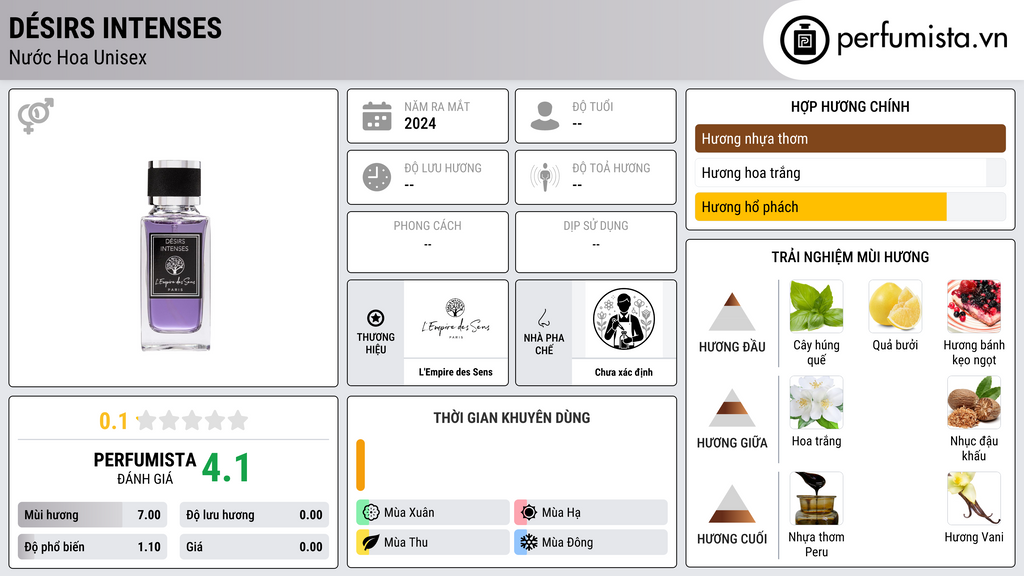Image resolution: width=1024 pixels, height=576 pixels.
Task: Click the orange vertical bar under Thời gian khuyên dùng
Action: click(x=360, y=465)
